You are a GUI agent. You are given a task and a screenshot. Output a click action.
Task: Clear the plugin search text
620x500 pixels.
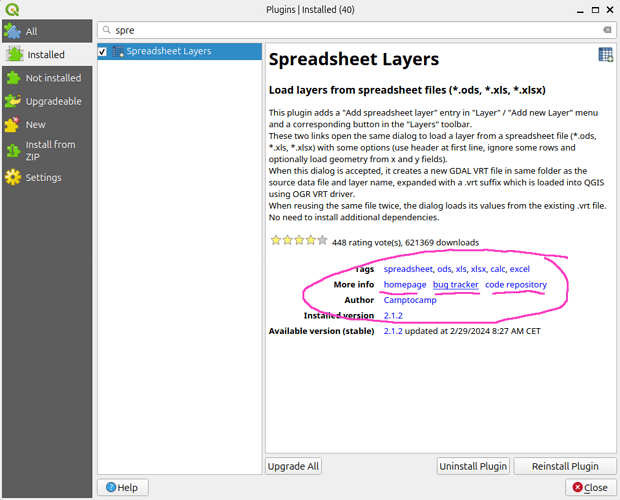(x=607, y=30)
